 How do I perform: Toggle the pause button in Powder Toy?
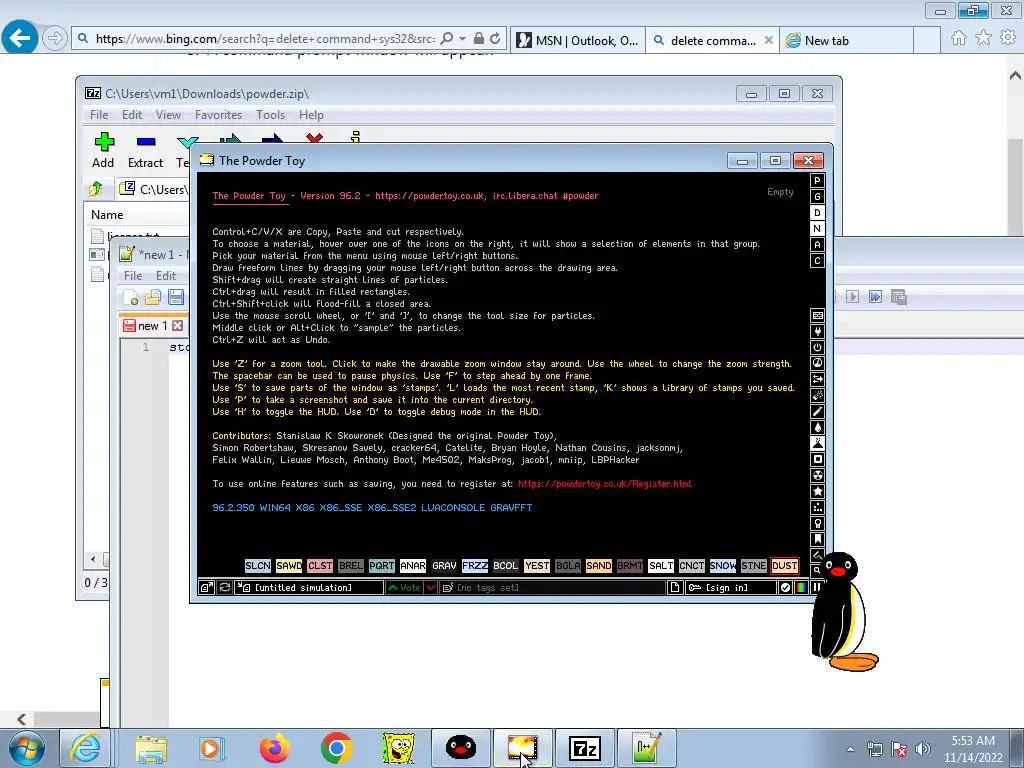(x=816, y=588)
